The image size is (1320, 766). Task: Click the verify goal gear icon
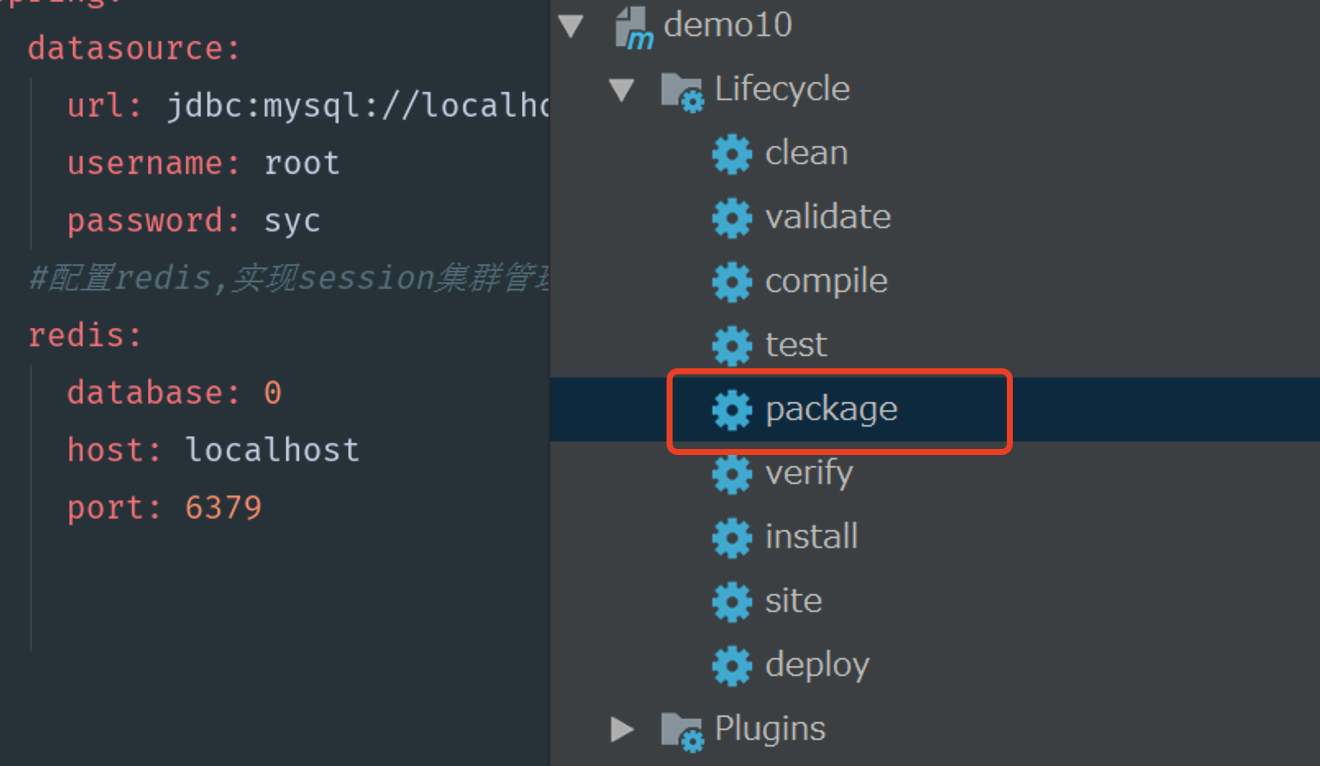coord(731,474)
